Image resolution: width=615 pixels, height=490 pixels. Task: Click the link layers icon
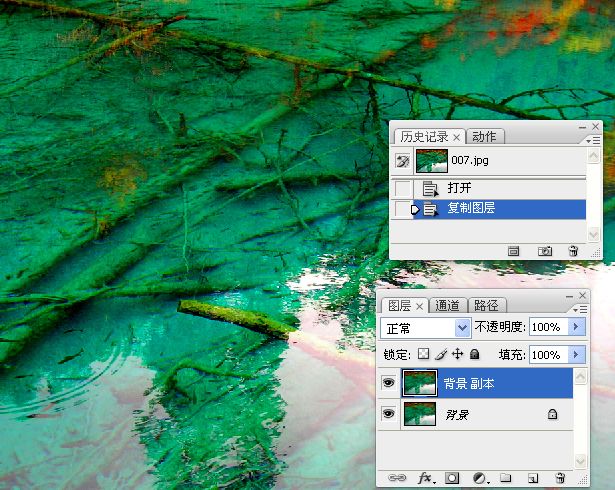[x=397, y=478]
